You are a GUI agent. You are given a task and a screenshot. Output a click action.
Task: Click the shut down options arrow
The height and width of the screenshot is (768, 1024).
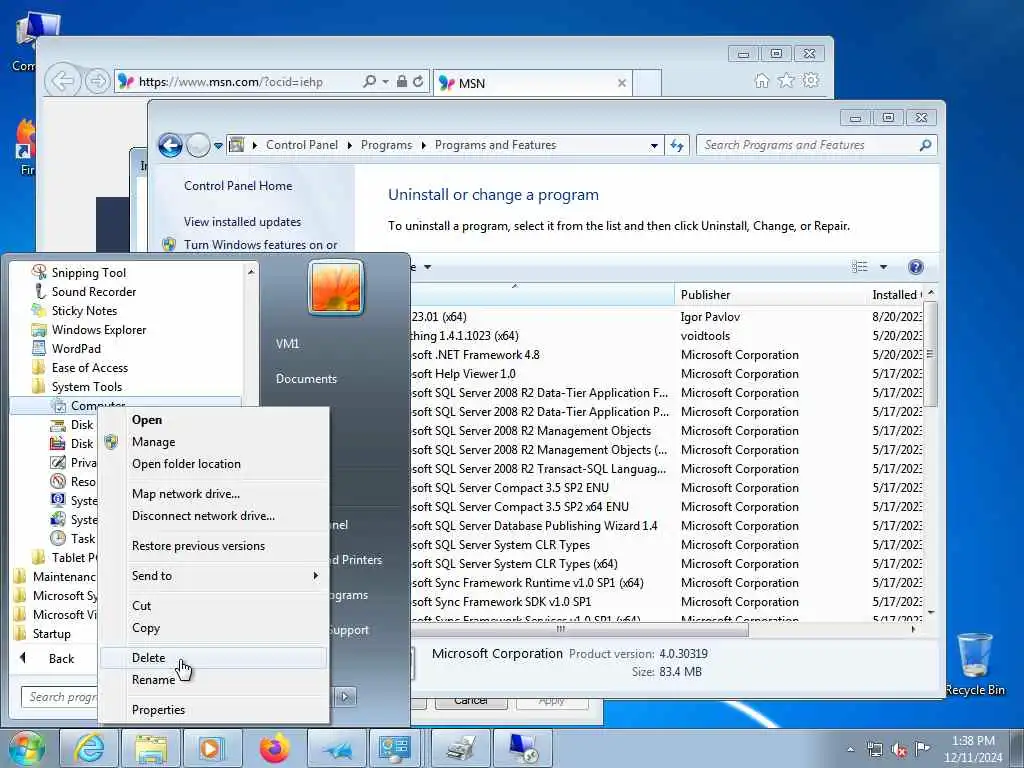[345, 697]
